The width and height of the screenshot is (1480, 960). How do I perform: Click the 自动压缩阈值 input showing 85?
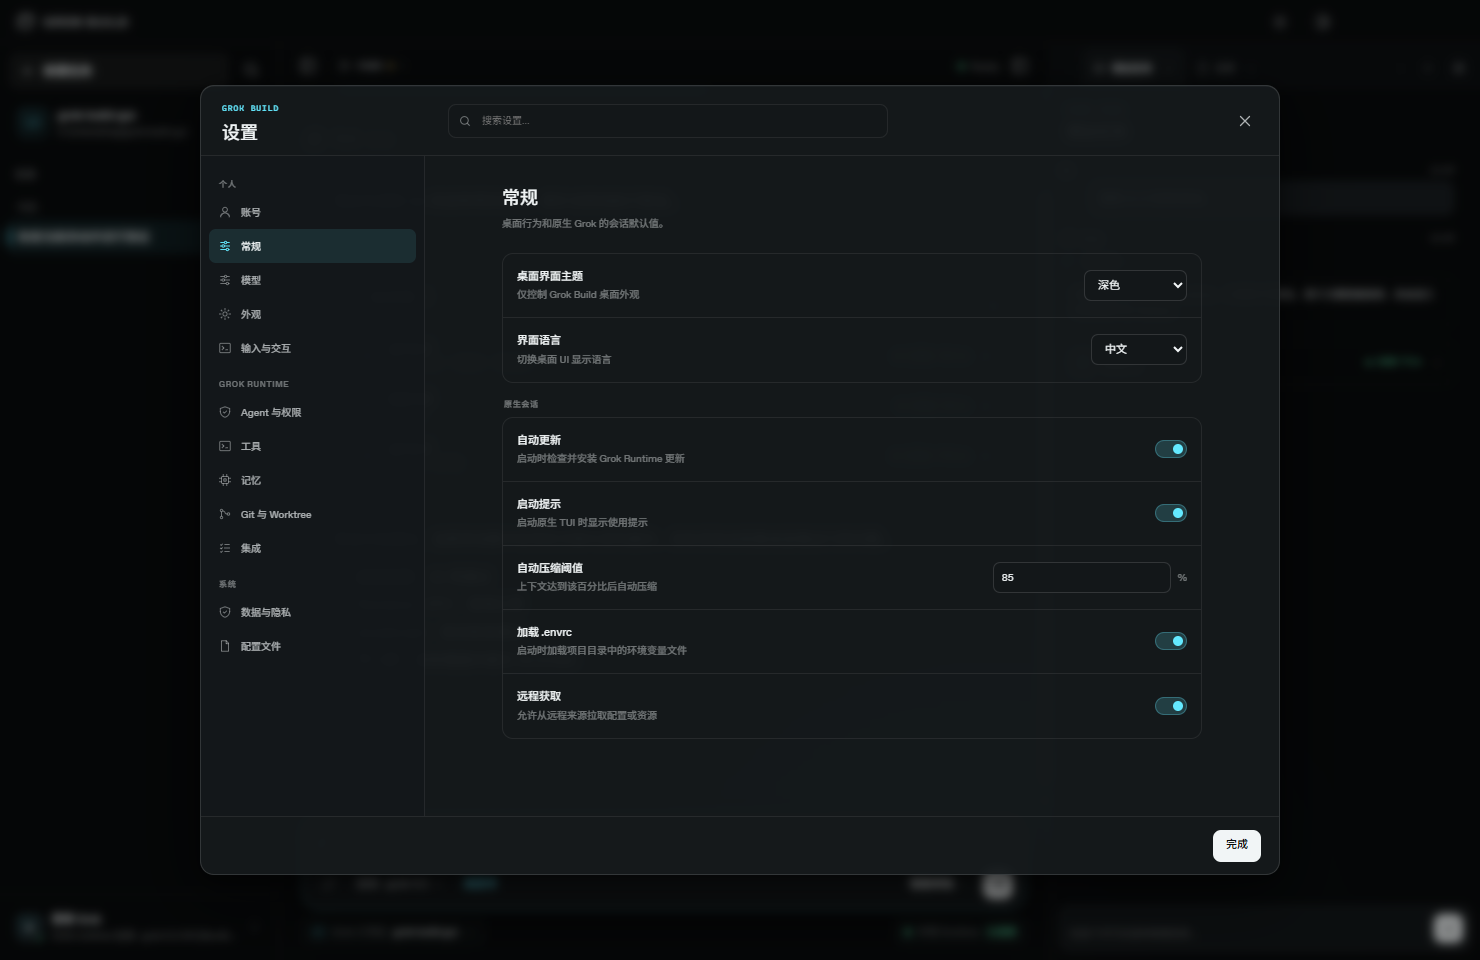[x=1082, y=577]
